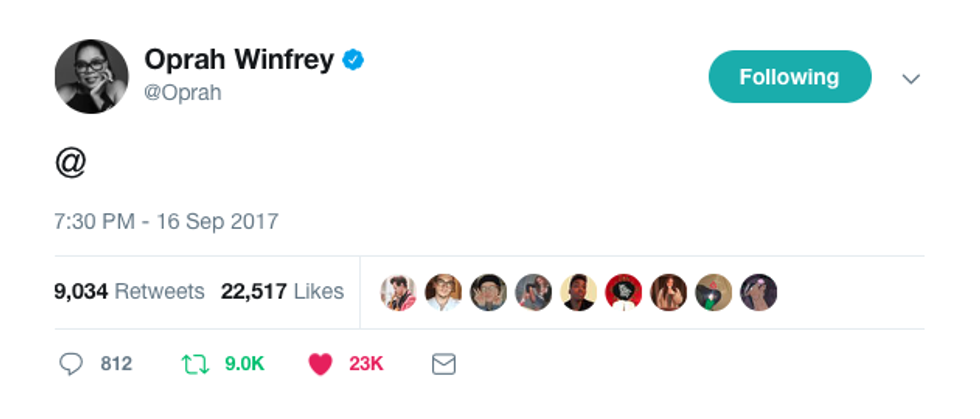Open Oprah Winfrey's profile picture
Image resolution: width=980 pixels, height=419 pixels.
[x=91, y=77]
